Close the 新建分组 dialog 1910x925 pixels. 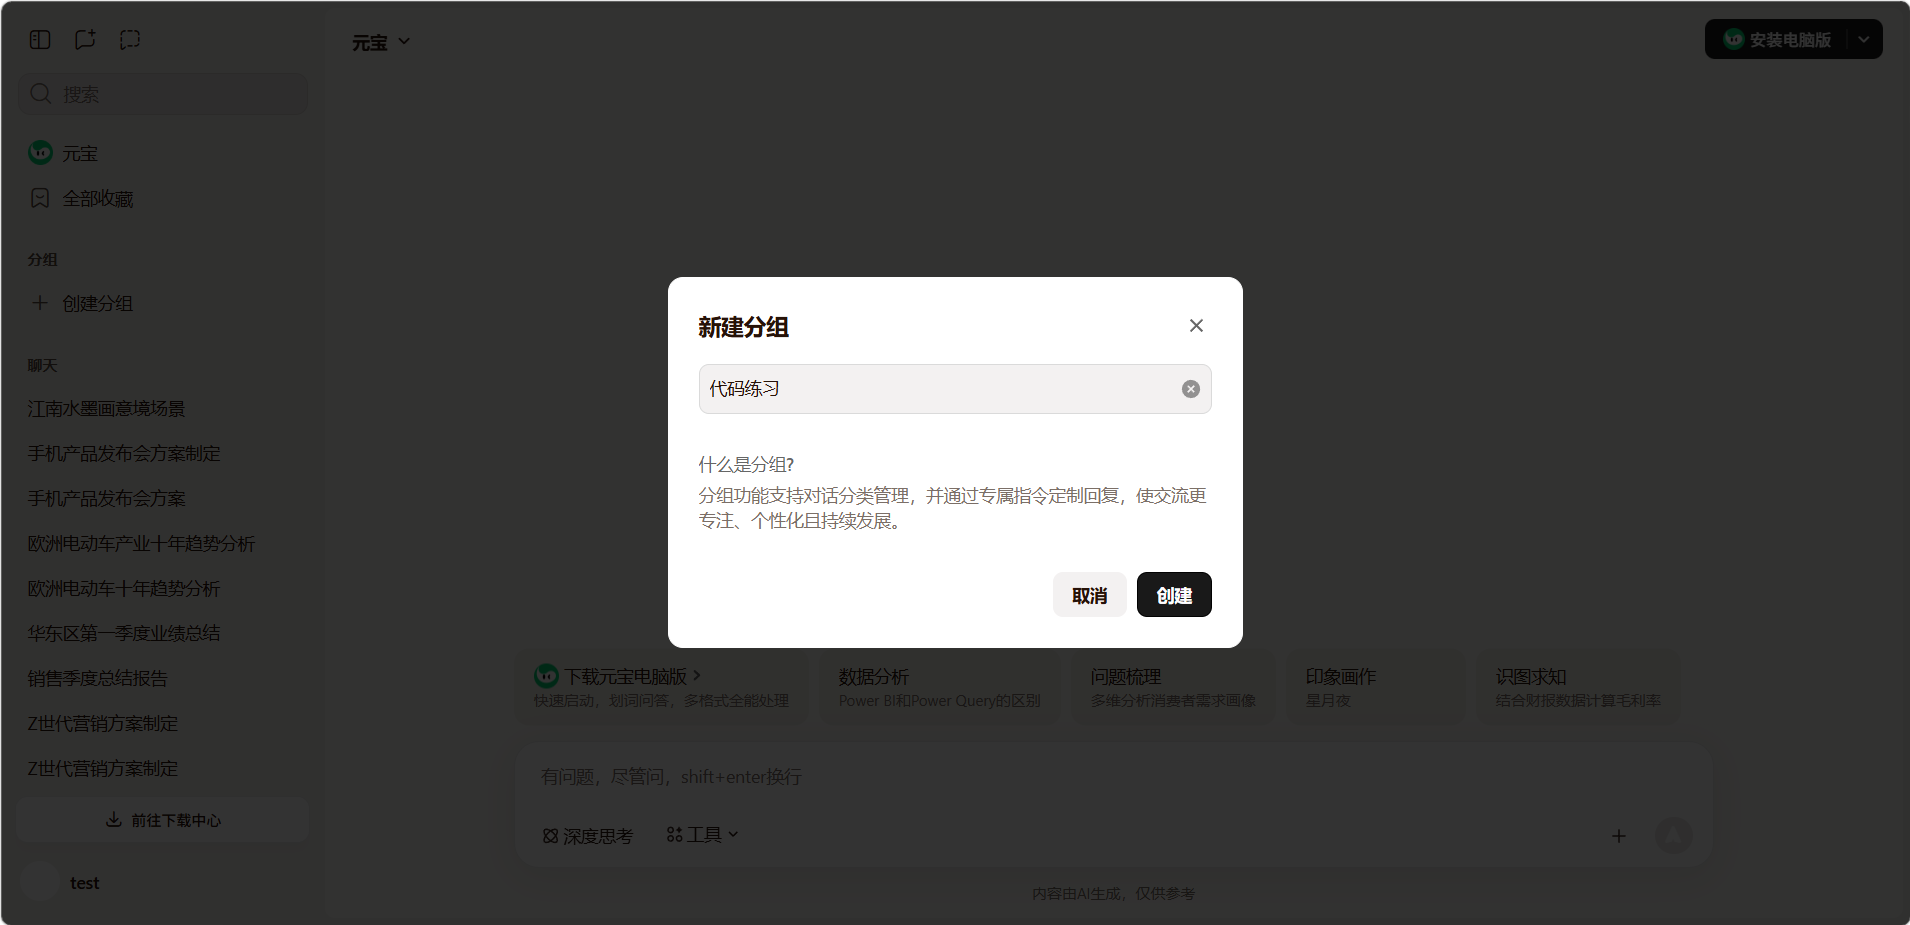point(1196,326)
